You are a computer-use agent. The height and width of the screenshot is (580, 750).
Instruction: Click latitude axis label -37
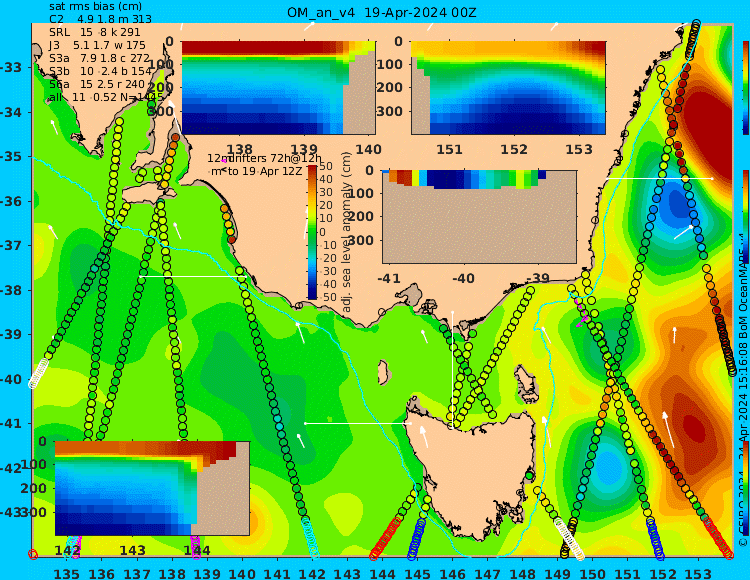[11, 246]
